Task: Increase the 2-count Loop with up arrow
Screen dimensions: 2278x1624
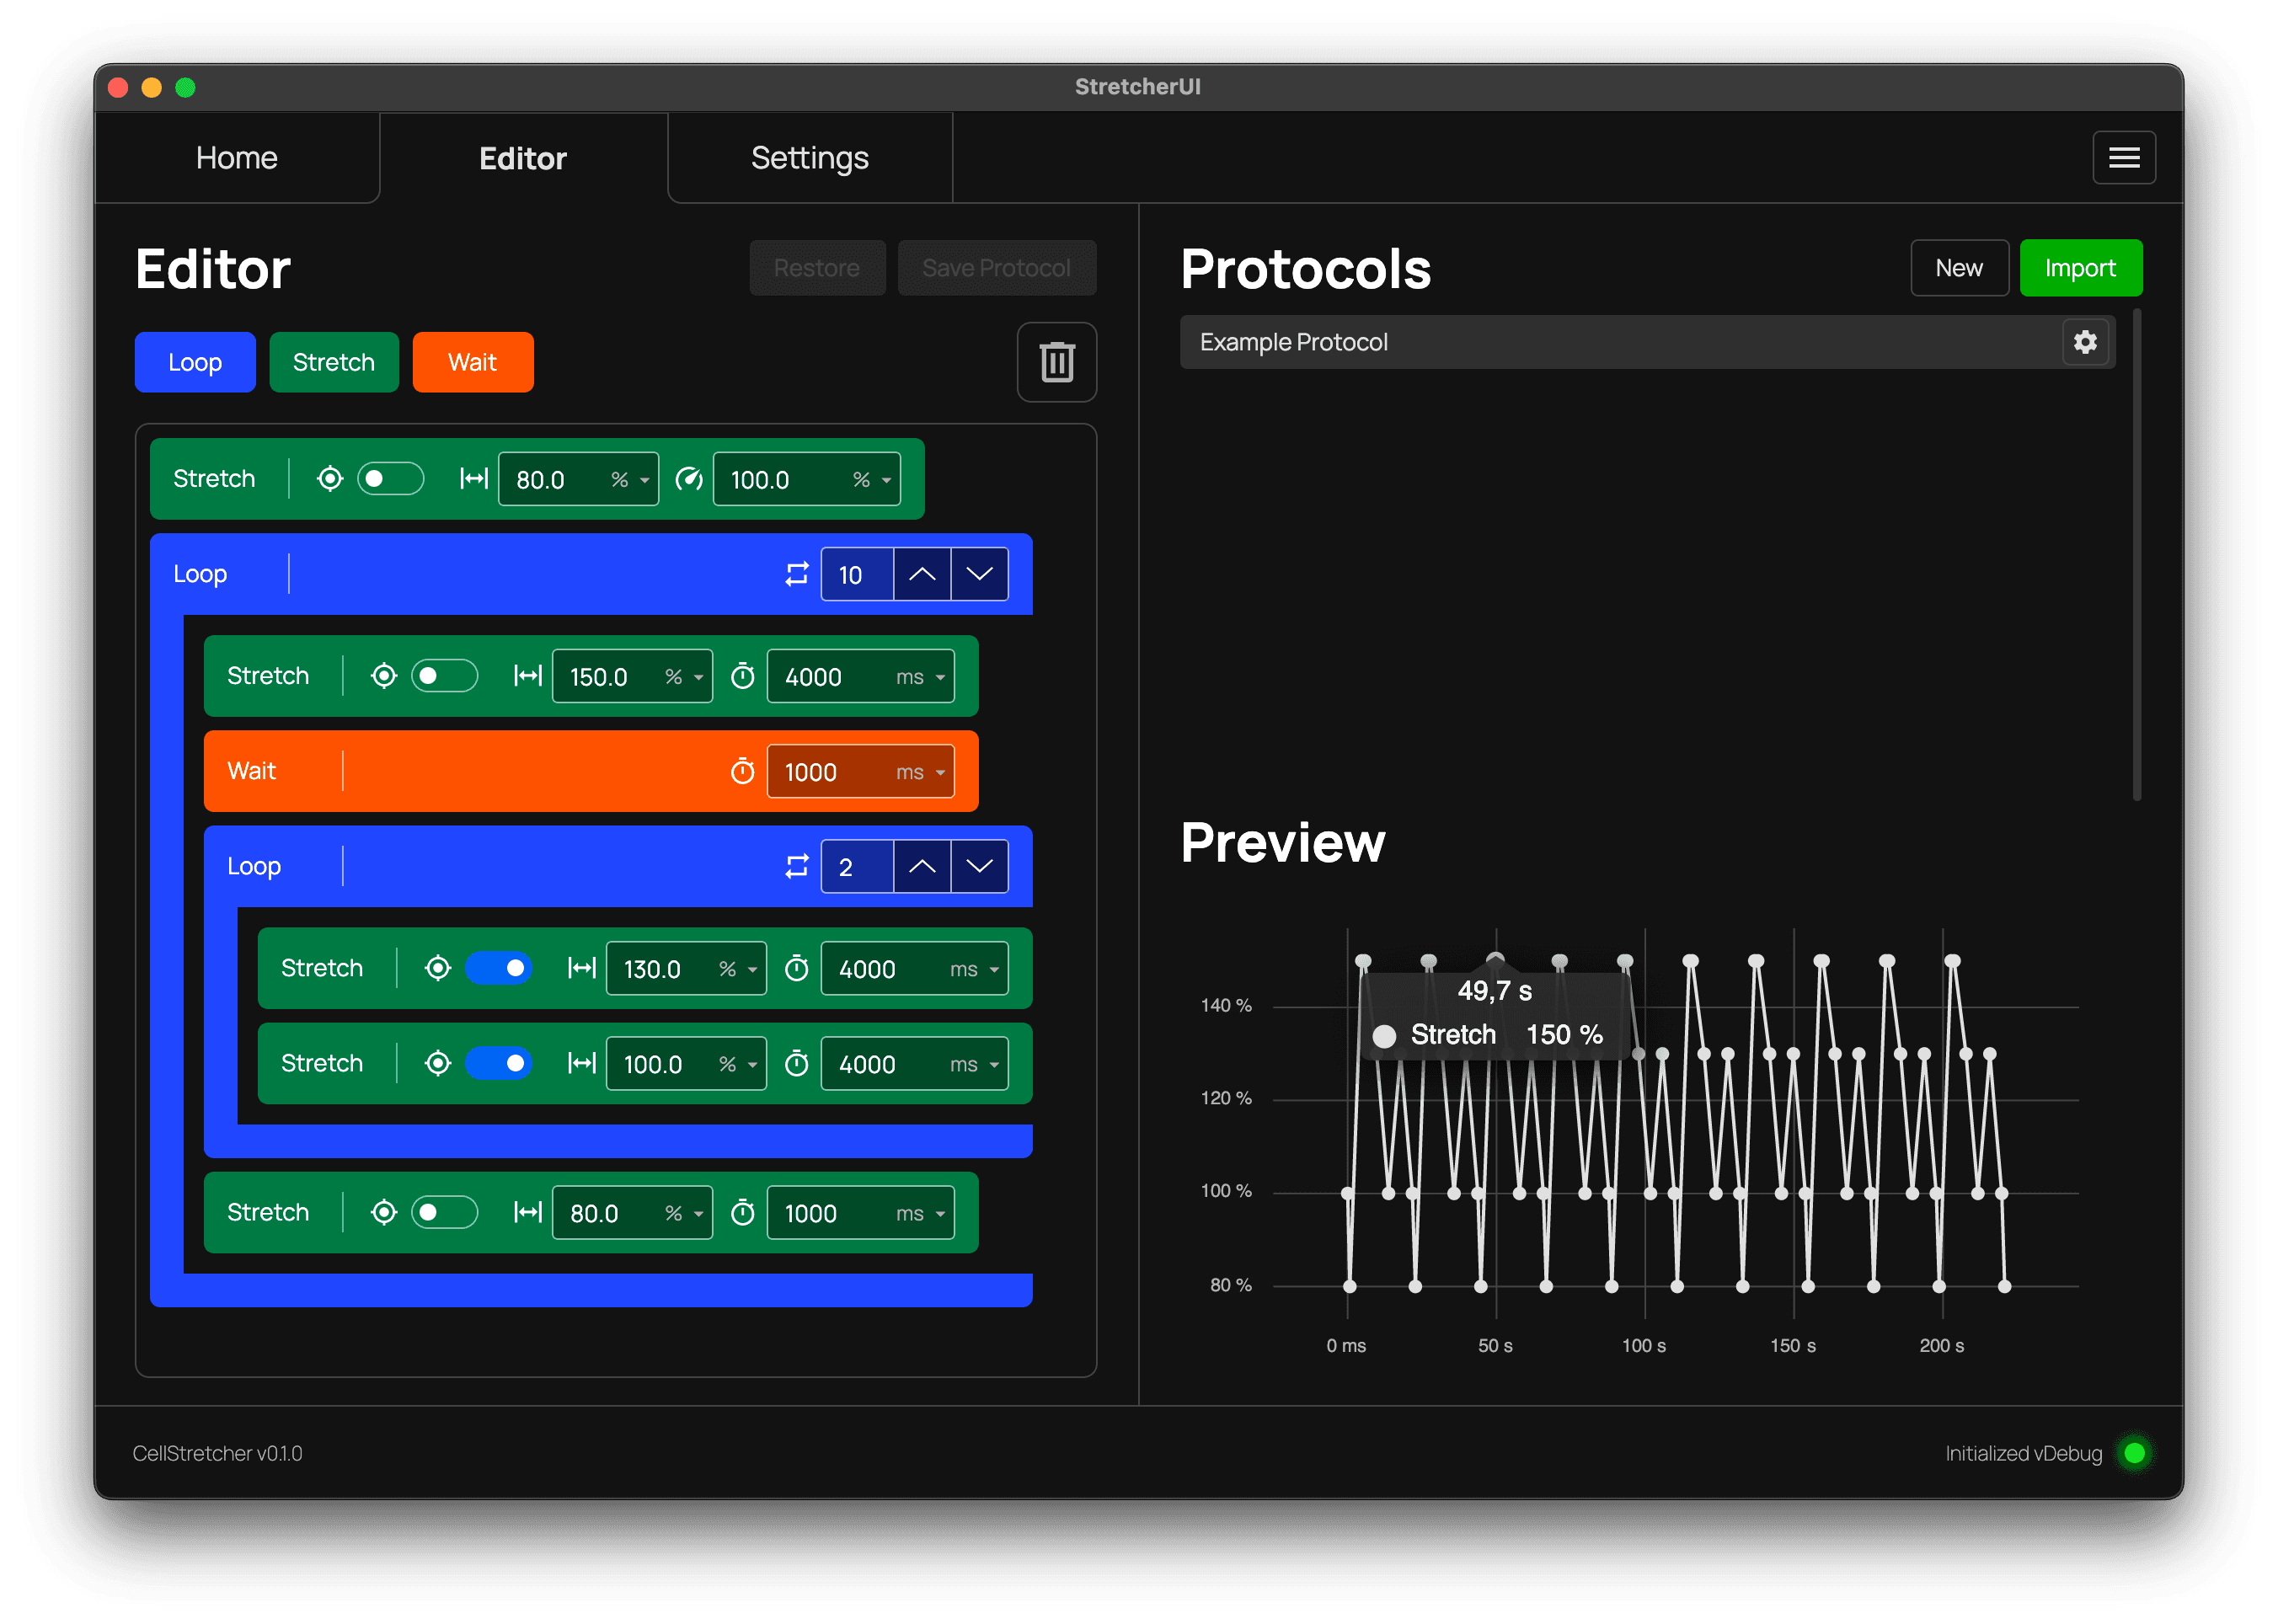Action: [x=922, y=866]
